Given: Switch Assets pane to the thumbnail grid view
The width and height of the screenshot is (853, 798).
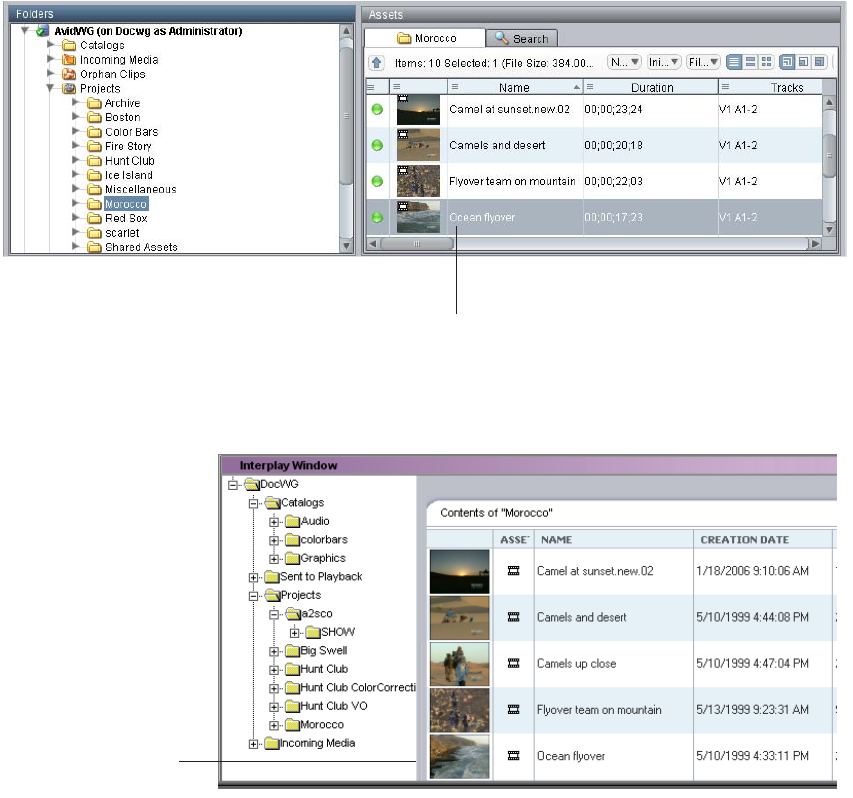Looking at the screenshot, I should click(767, 62).
